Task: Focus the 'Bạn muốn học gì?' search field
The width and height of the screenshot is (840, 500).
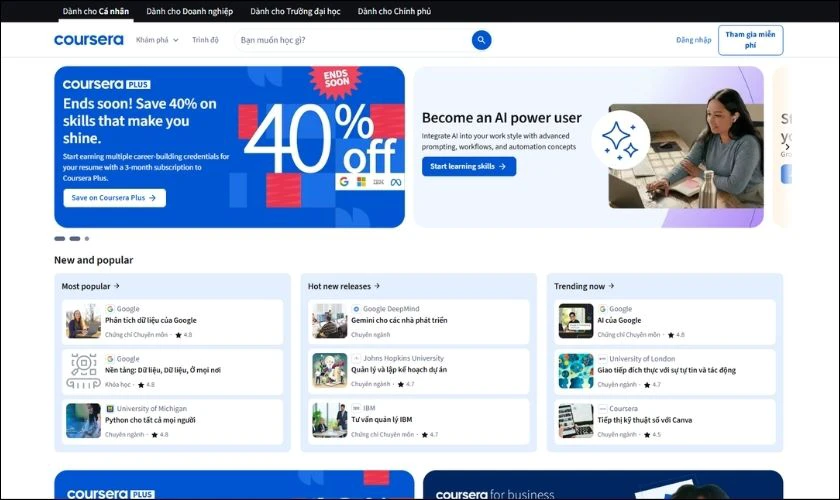Action: (x=354, y=40)
